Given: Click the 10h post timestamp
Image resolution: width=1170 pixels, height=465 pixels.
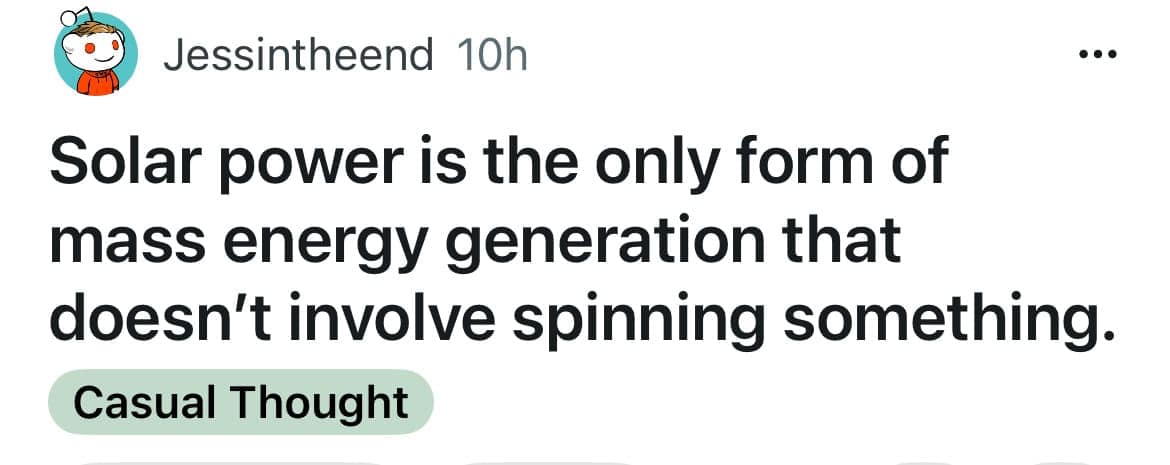Looking at the screenshot, I should coord(490,57).
